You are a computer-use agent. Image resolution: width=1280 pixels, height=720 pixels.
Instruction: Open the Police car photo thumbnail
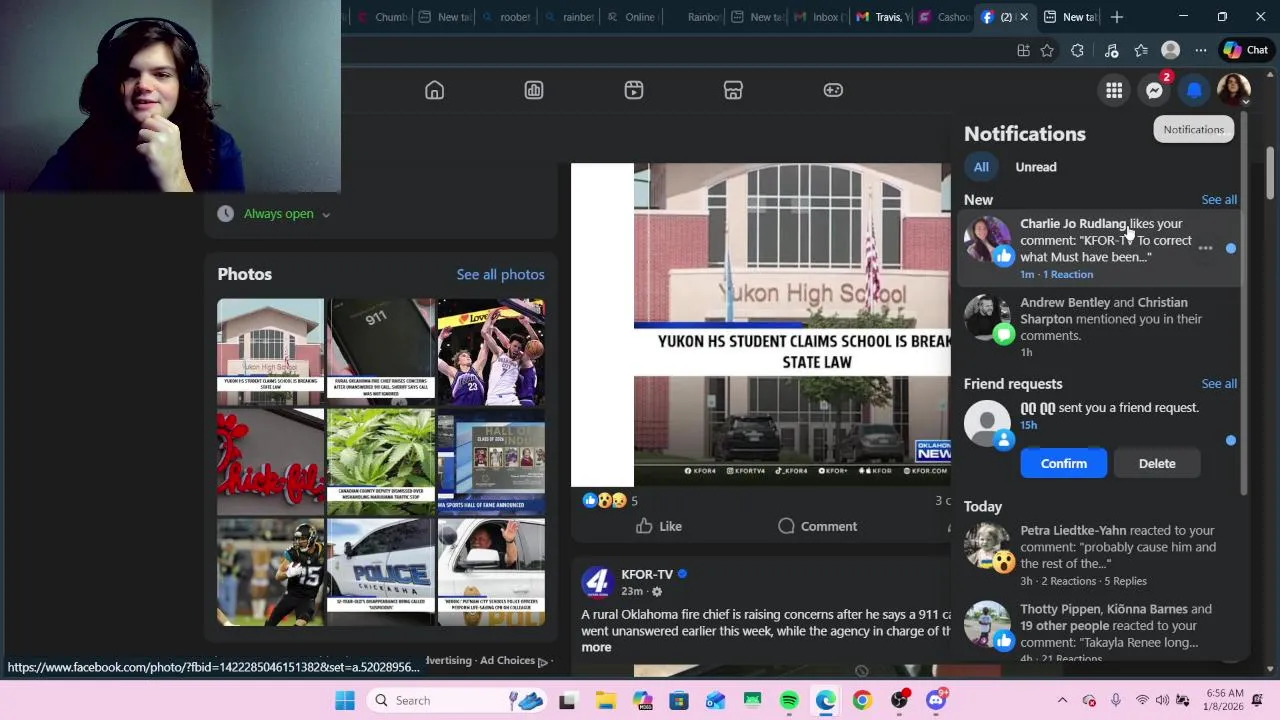click(x=381, y=572)
